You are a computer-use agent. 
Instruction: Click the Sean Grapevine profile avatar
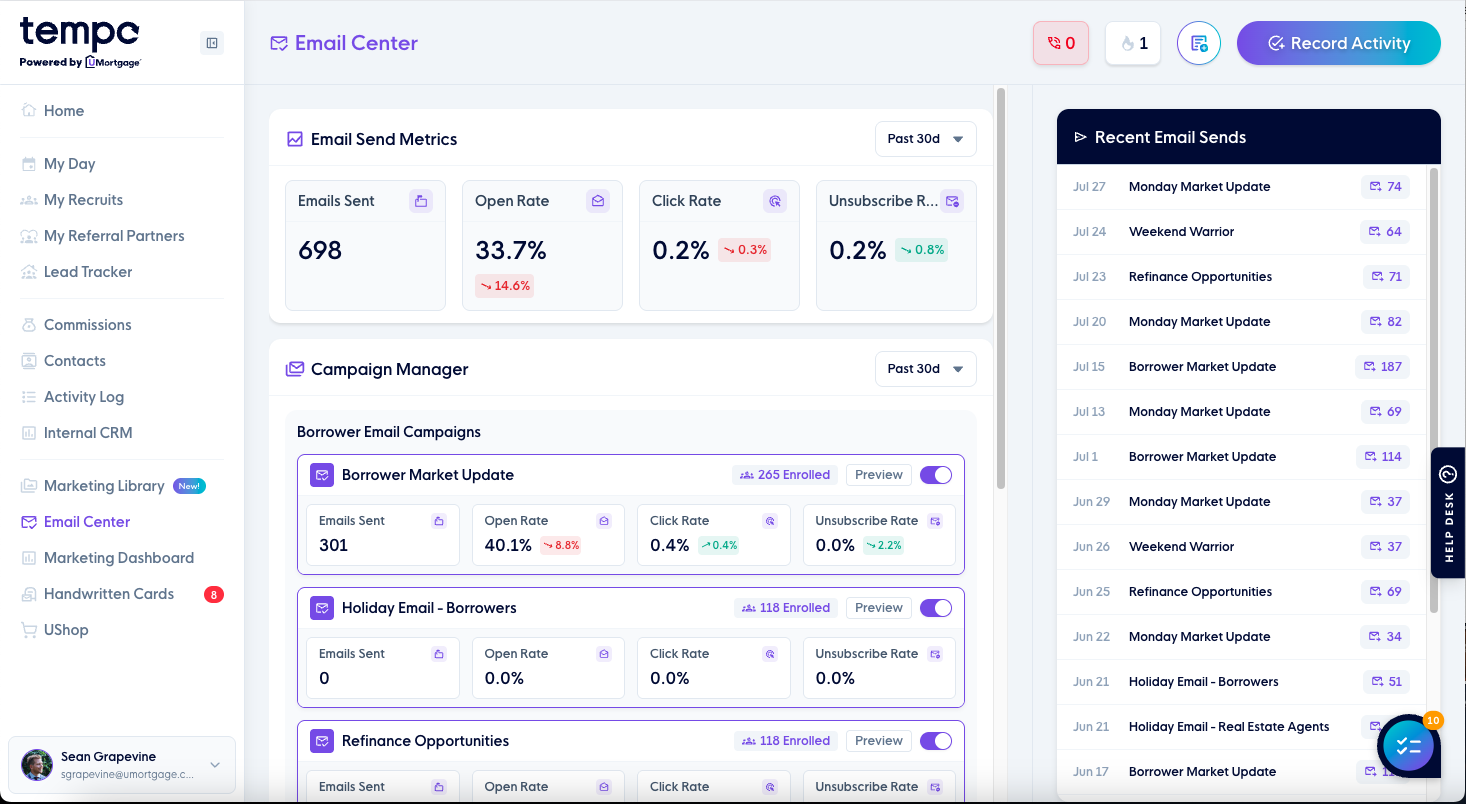pyautogui.click(x=37, y=765)
